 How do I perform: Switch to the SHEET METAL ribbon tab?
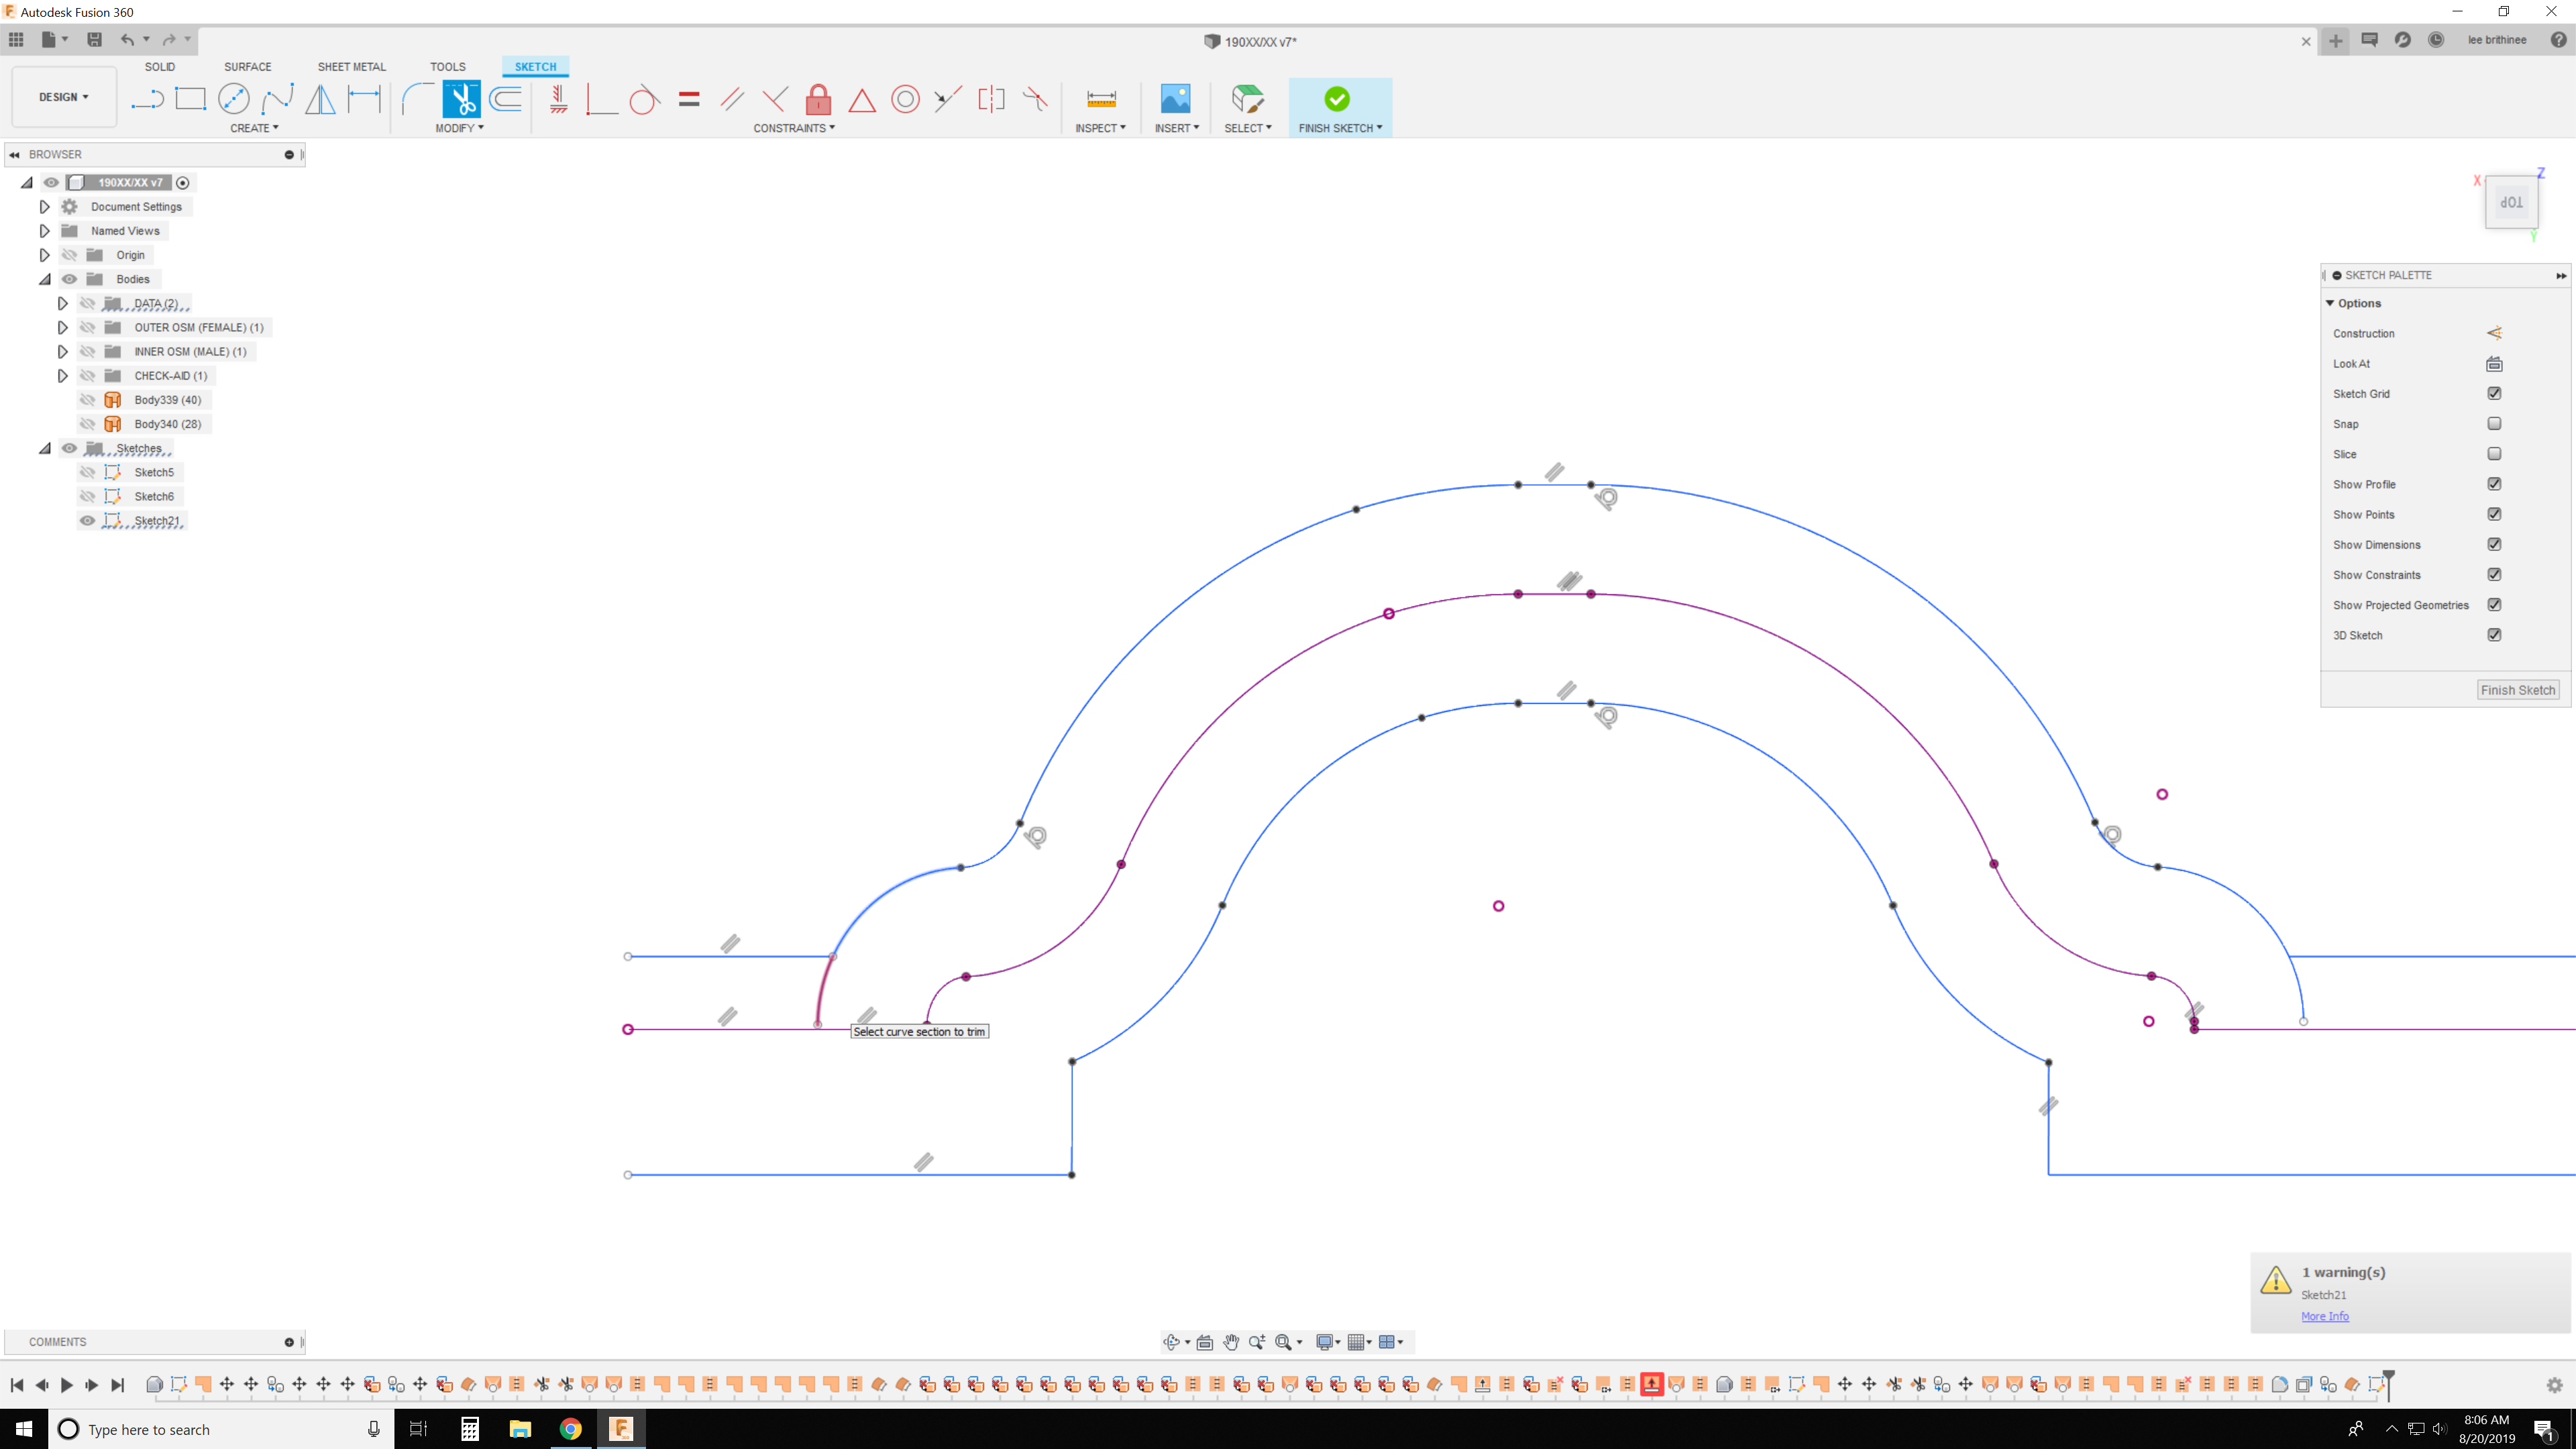(x=351, y=66)
